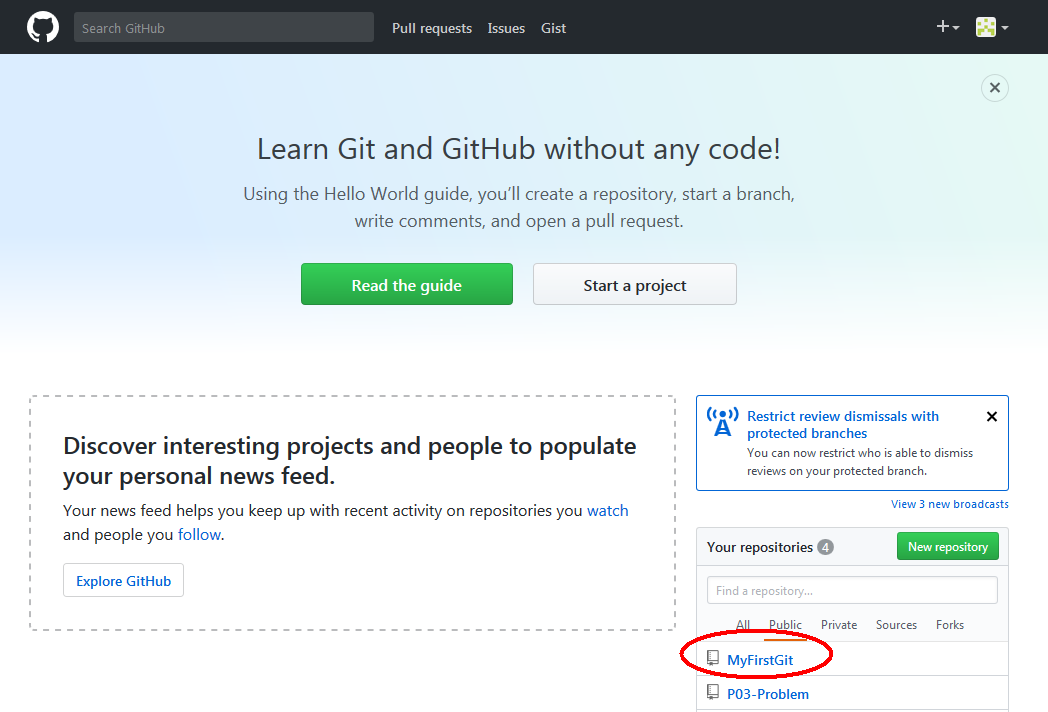Image resolution: width=1048 pixels, height=712 pixels.
Task: Switch to the Private repositories tab
Action: 839,625
